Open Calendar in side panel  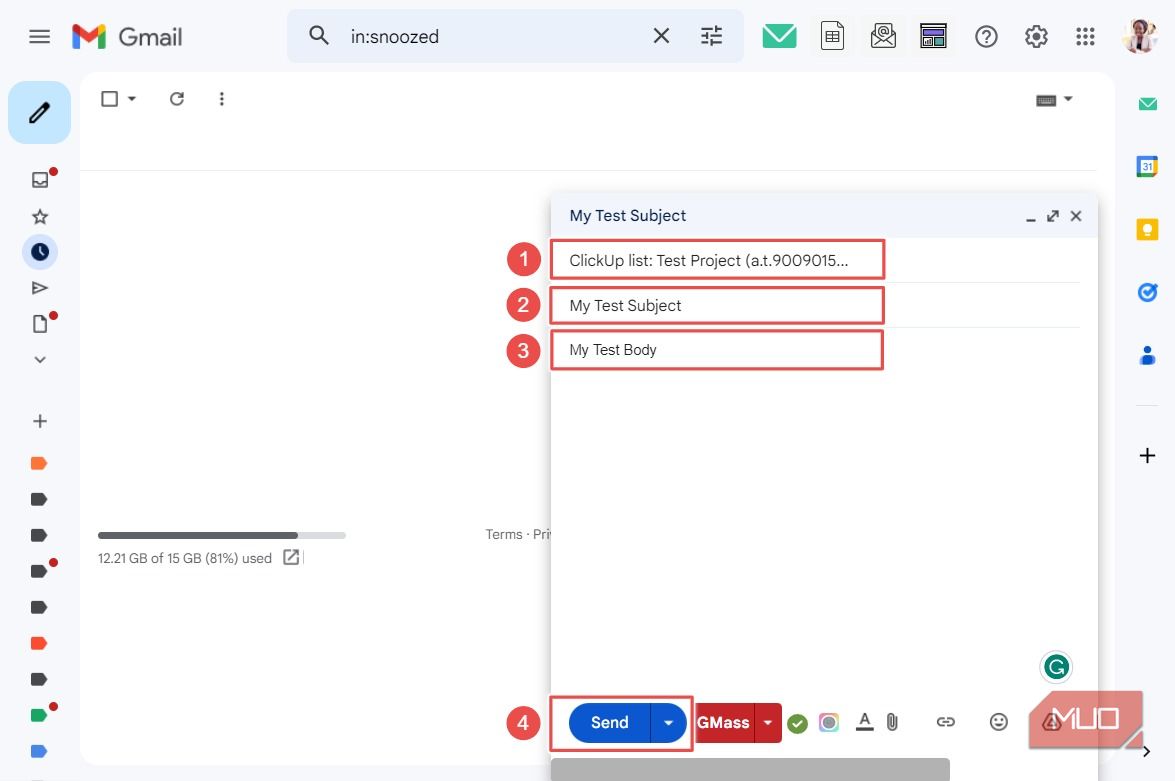point(1147,166)
